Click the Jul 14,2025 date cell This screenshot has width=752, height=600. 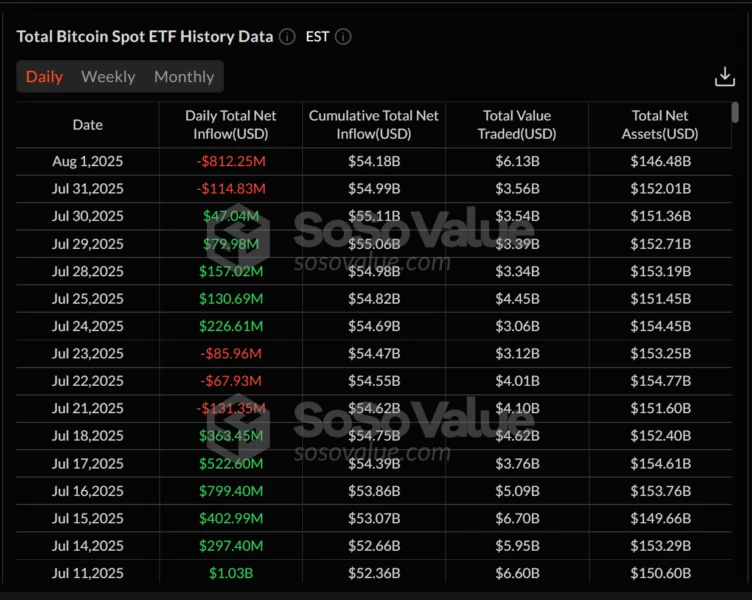point(87,545)
